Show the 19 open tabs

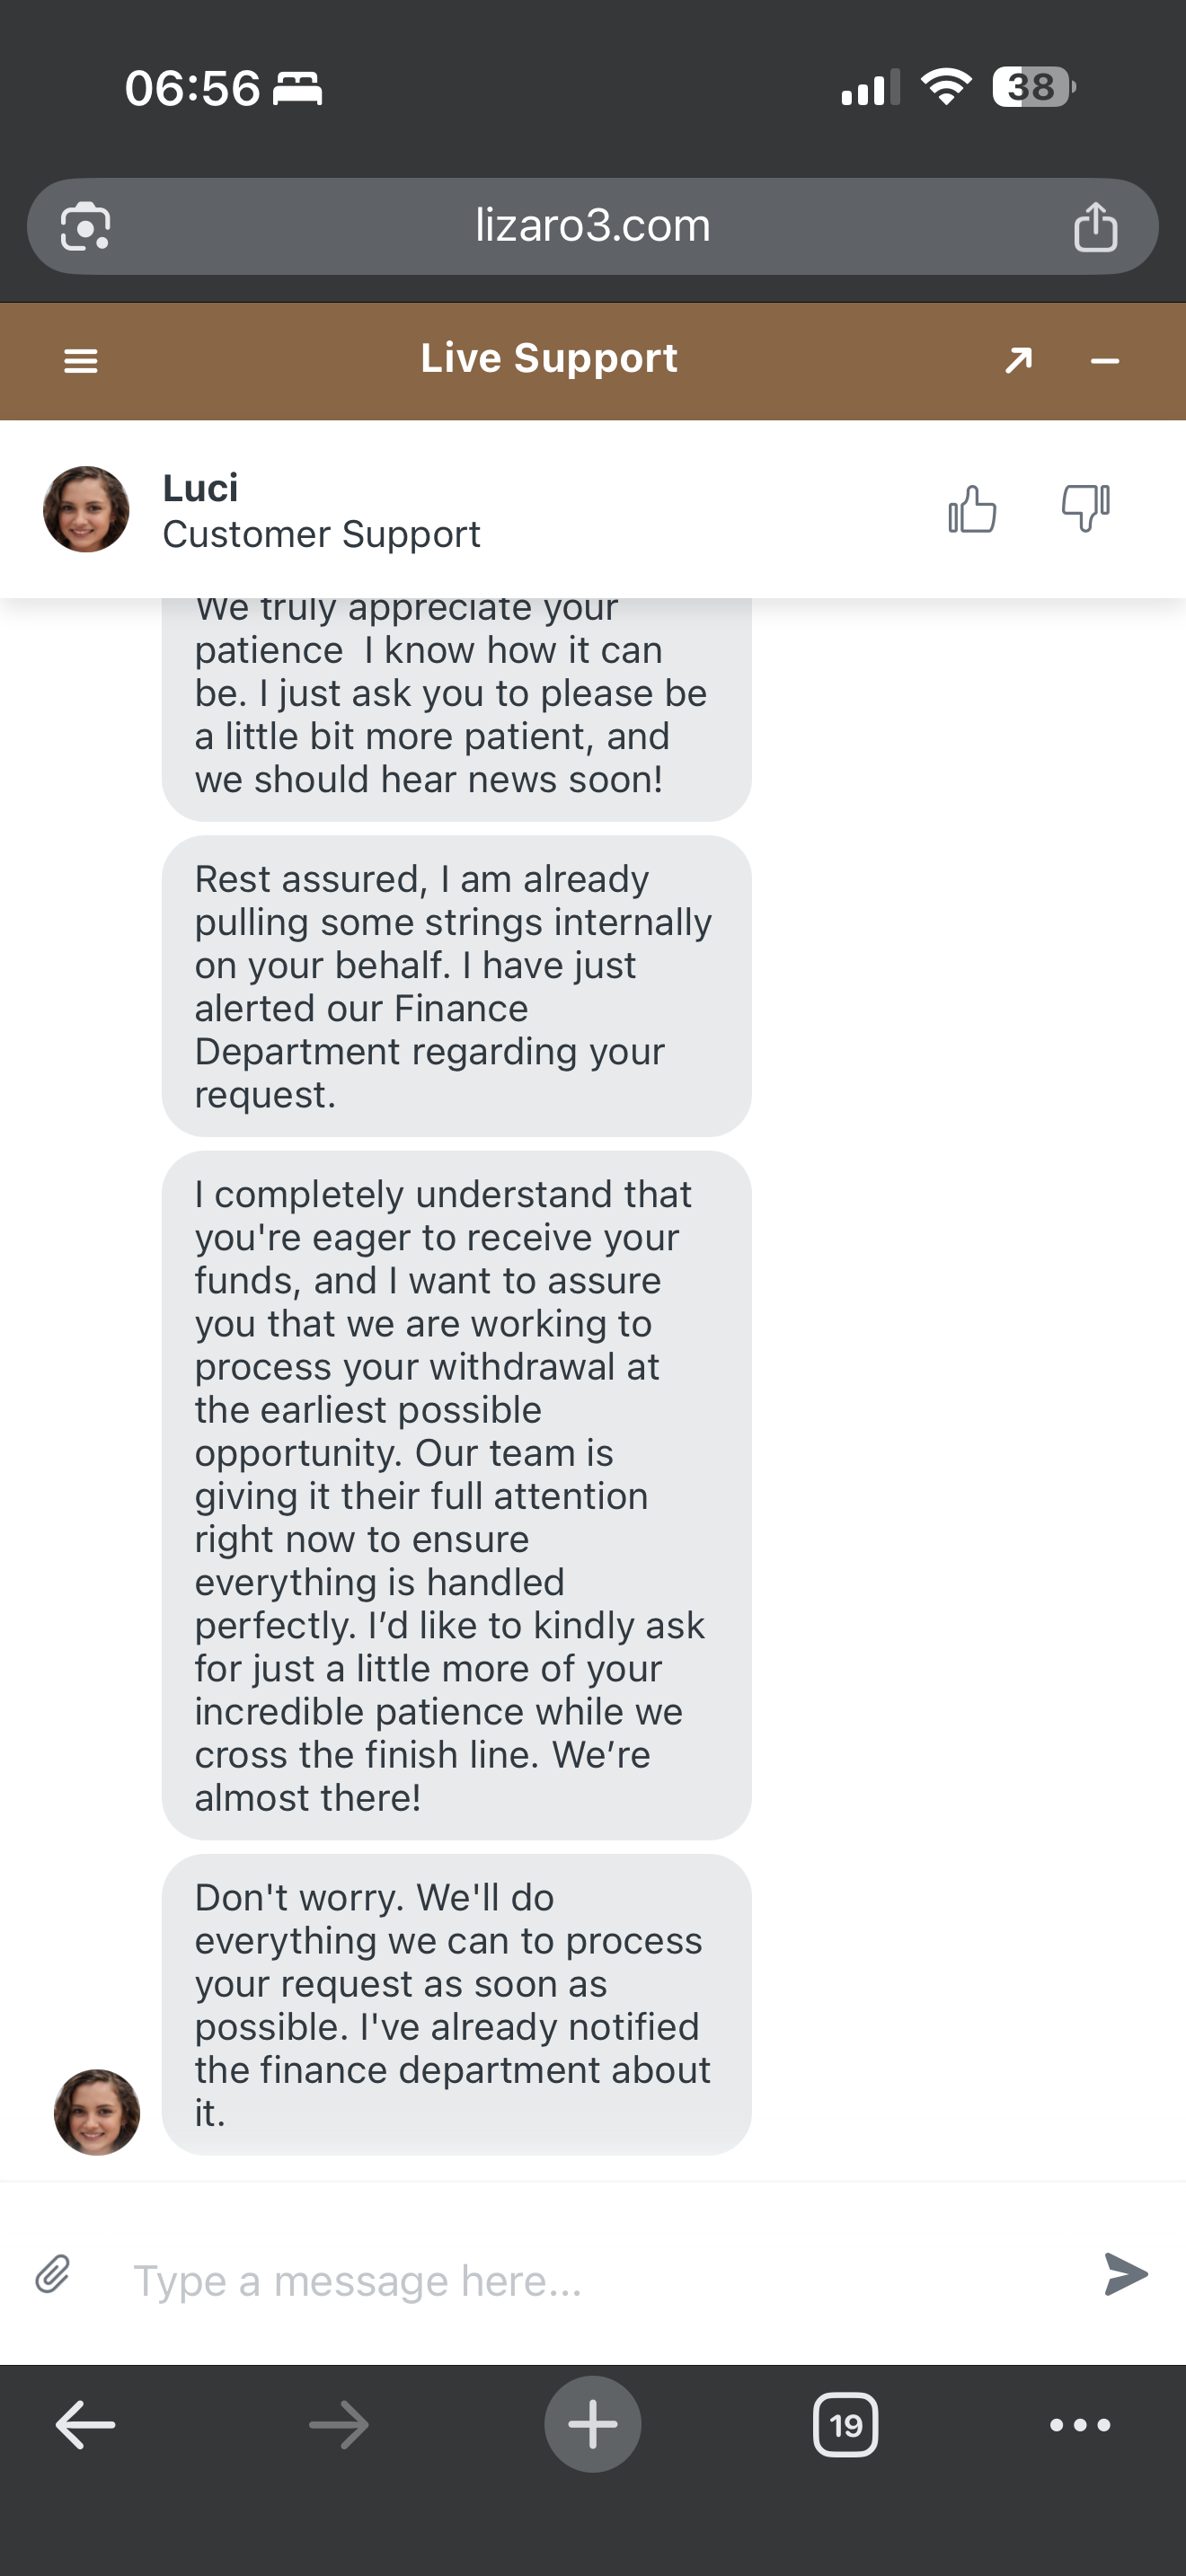pos(846,2424)
